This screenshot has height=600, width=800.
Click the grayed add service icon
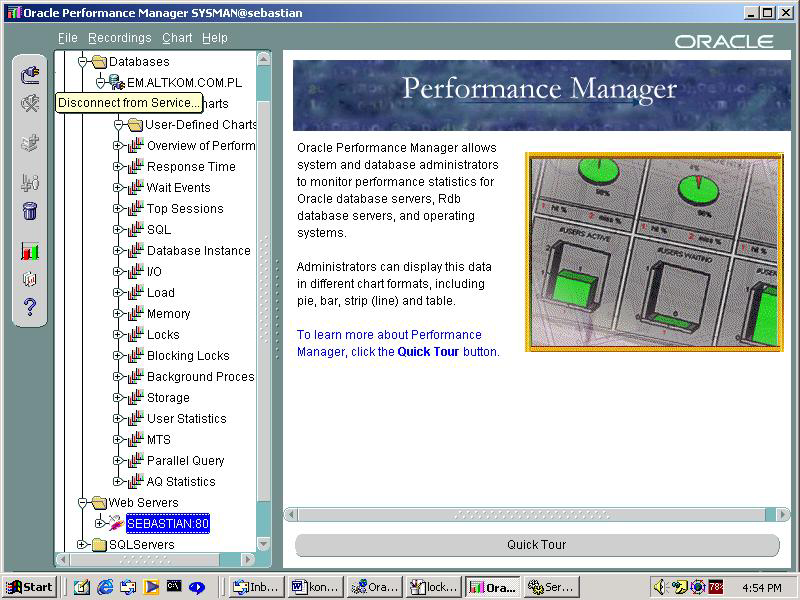point(30,143)
